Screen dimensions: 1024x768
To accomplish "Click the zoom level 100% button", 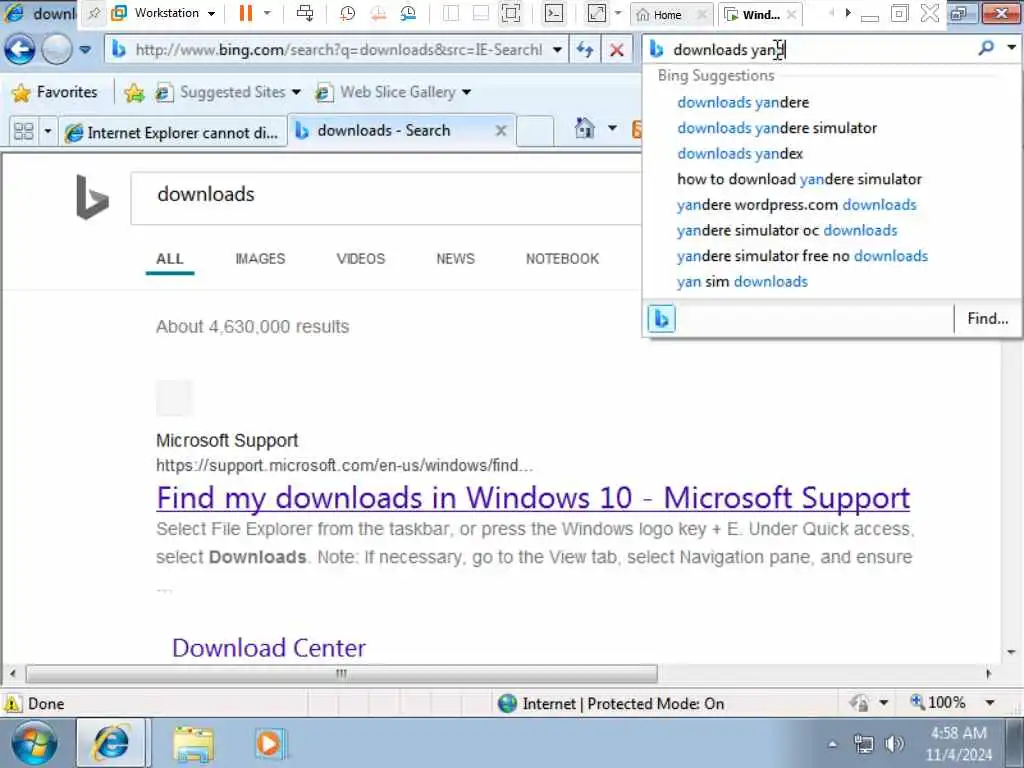I will pos(938,703).
